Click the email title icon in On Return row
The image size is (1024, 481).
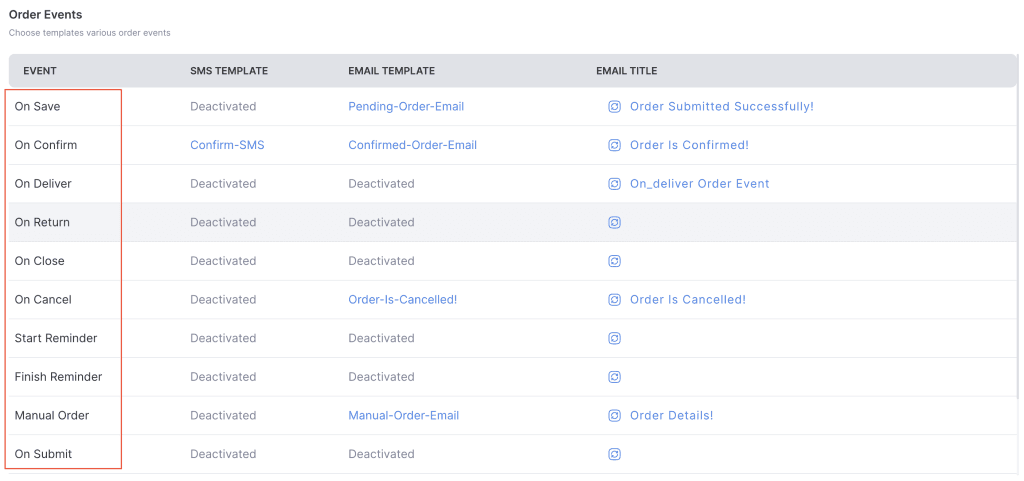[615, 222]
